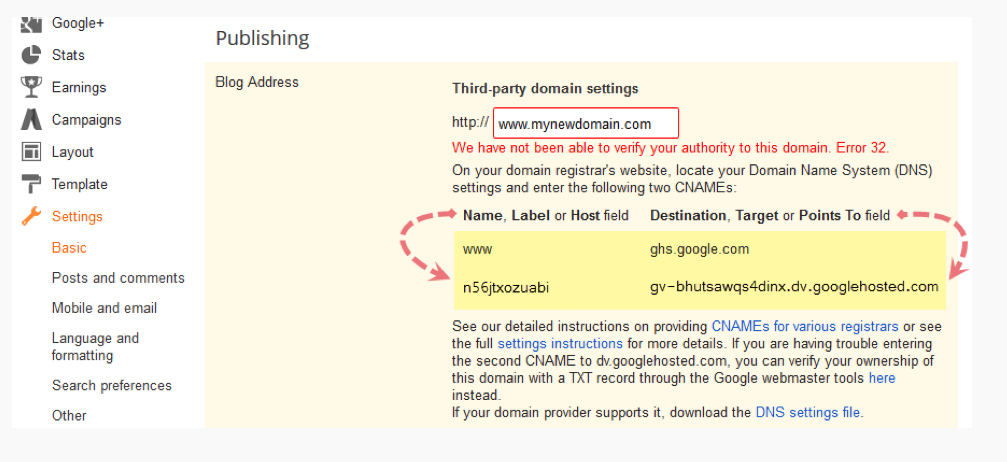Viewport: 1007px width, 462px height.
Task: Click the Blog Address label
Action: coord(257,82)
